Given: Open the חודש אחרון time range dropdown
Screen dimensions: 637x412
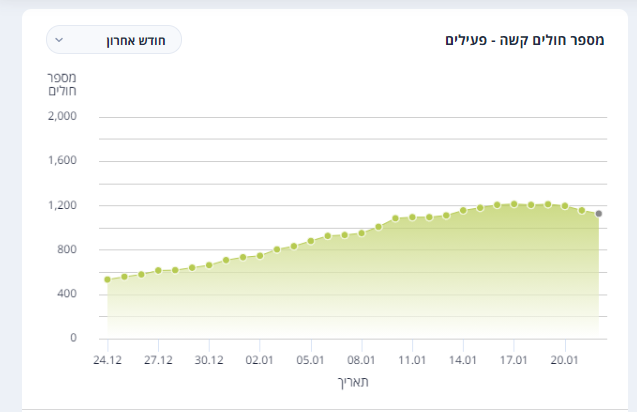Looking at the screenshot, I should [x=114, y=40].
